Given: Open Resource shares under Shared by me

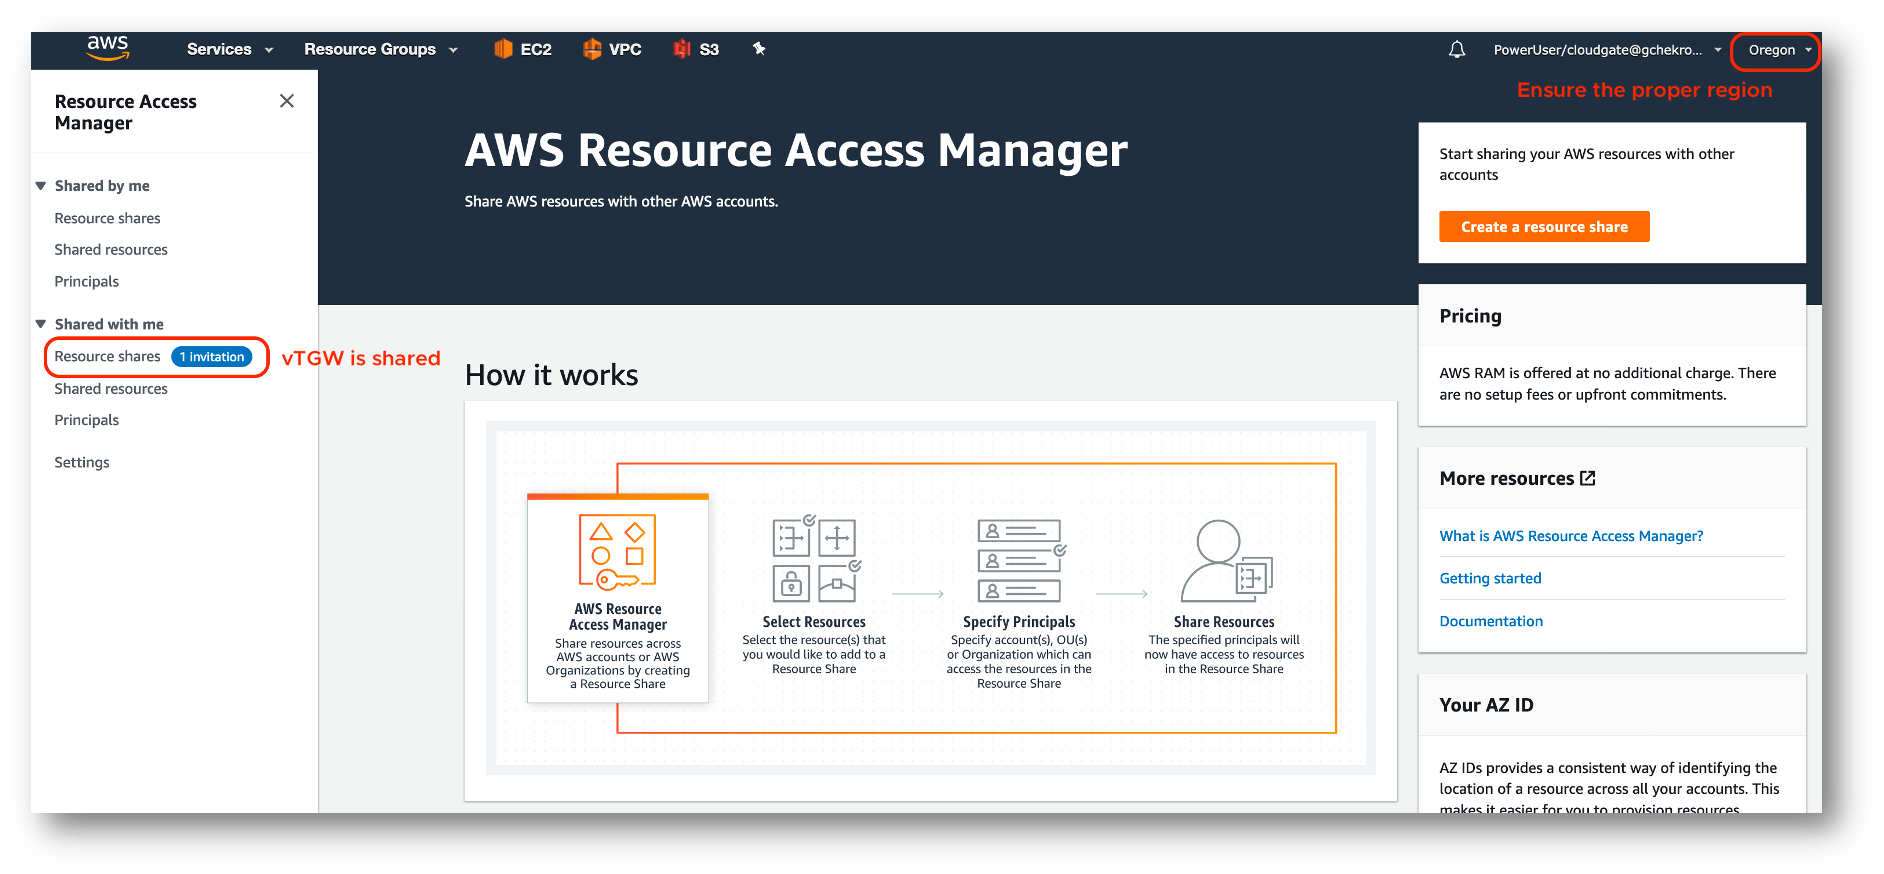Looking at the screenshot, I should 107,218.
